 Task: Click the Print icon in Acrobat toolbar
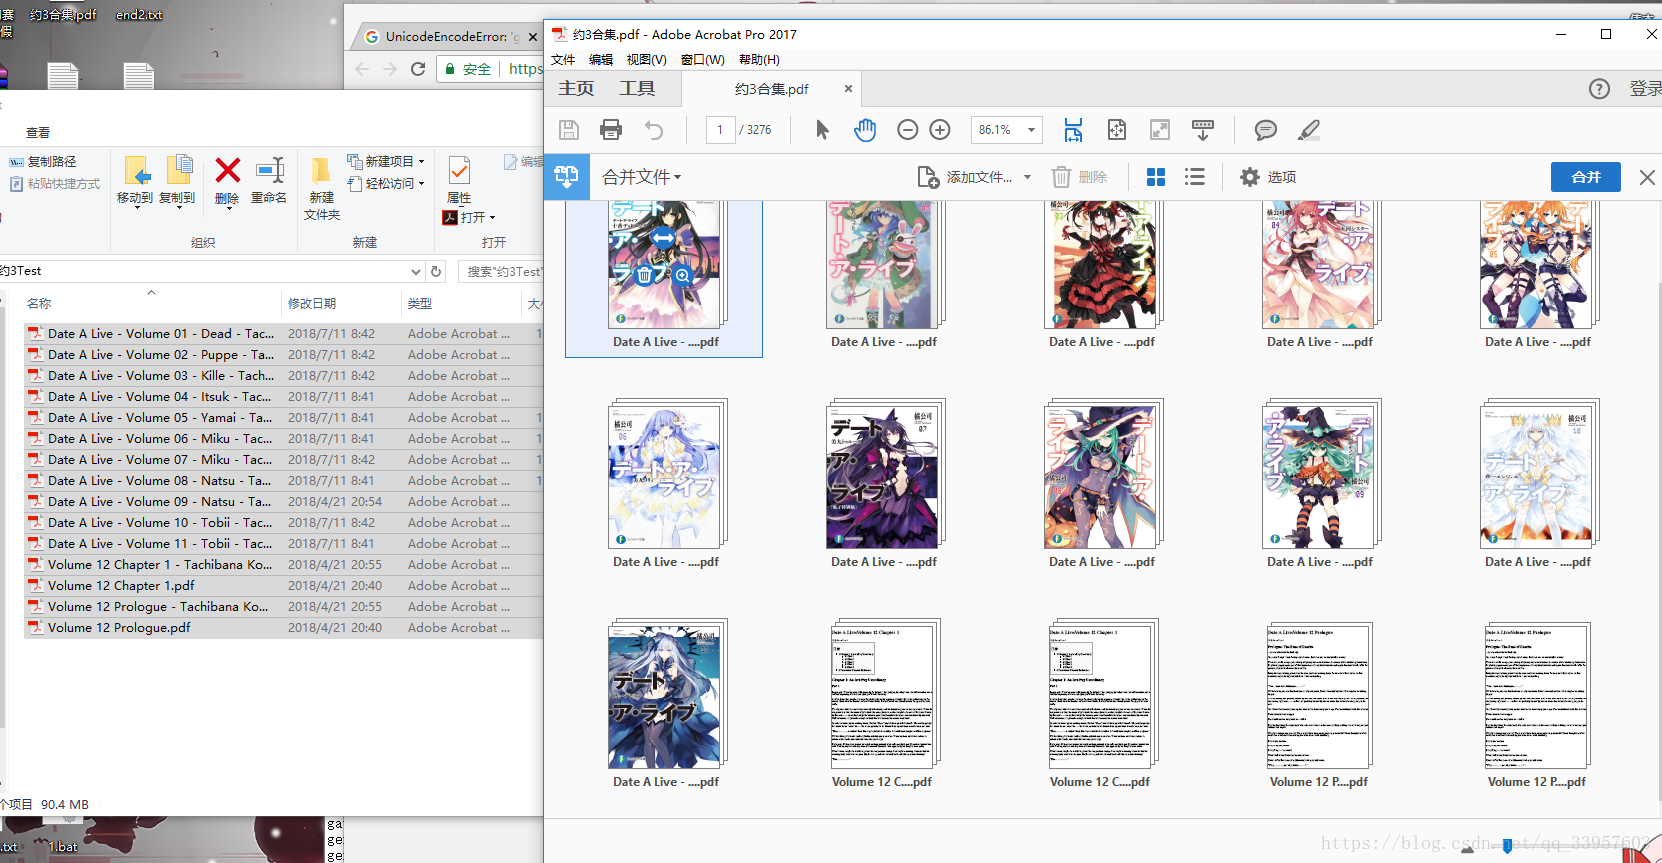(x=611, y=130)
